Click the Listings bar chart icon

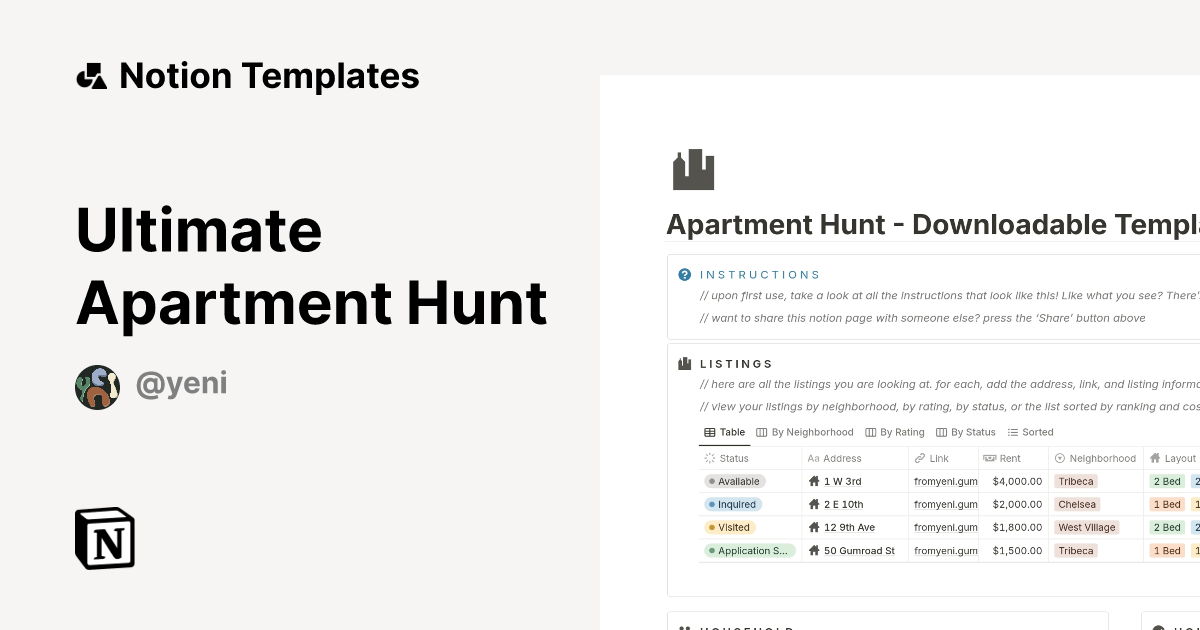[684, 363]
